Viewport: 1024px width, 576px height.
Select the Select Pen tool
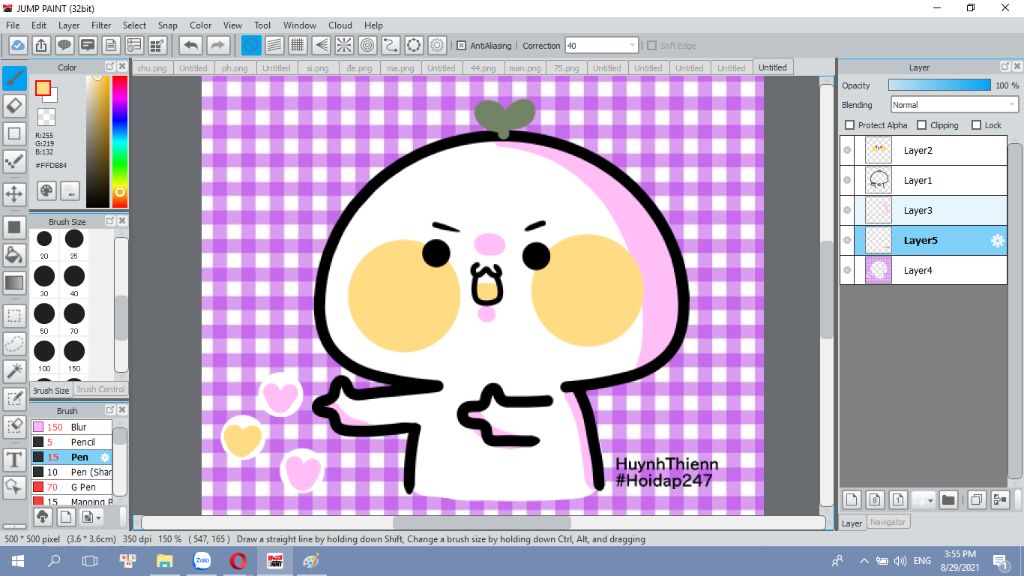(14, 398)
